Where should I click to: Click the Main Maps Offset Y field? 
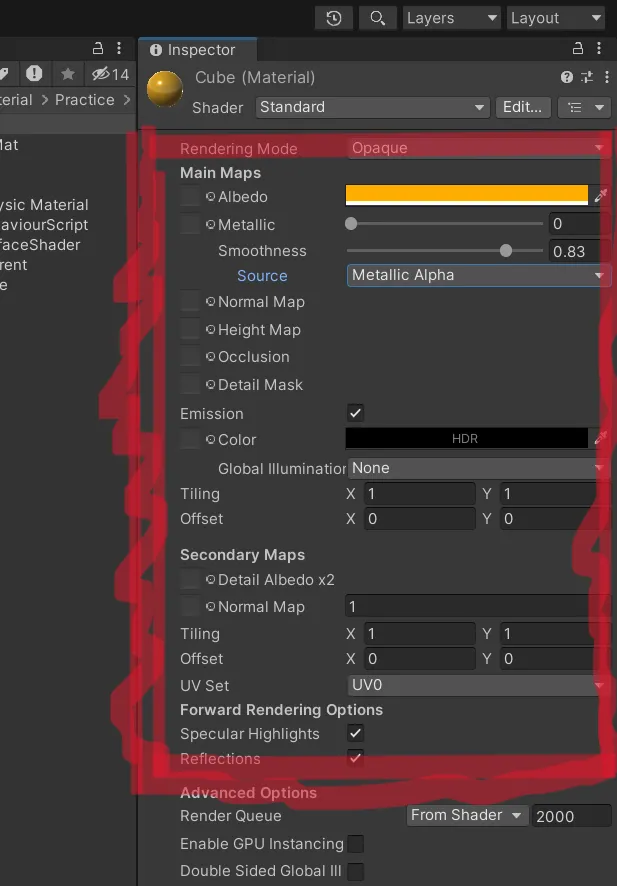pyautogui.click(x=555, y=519)
